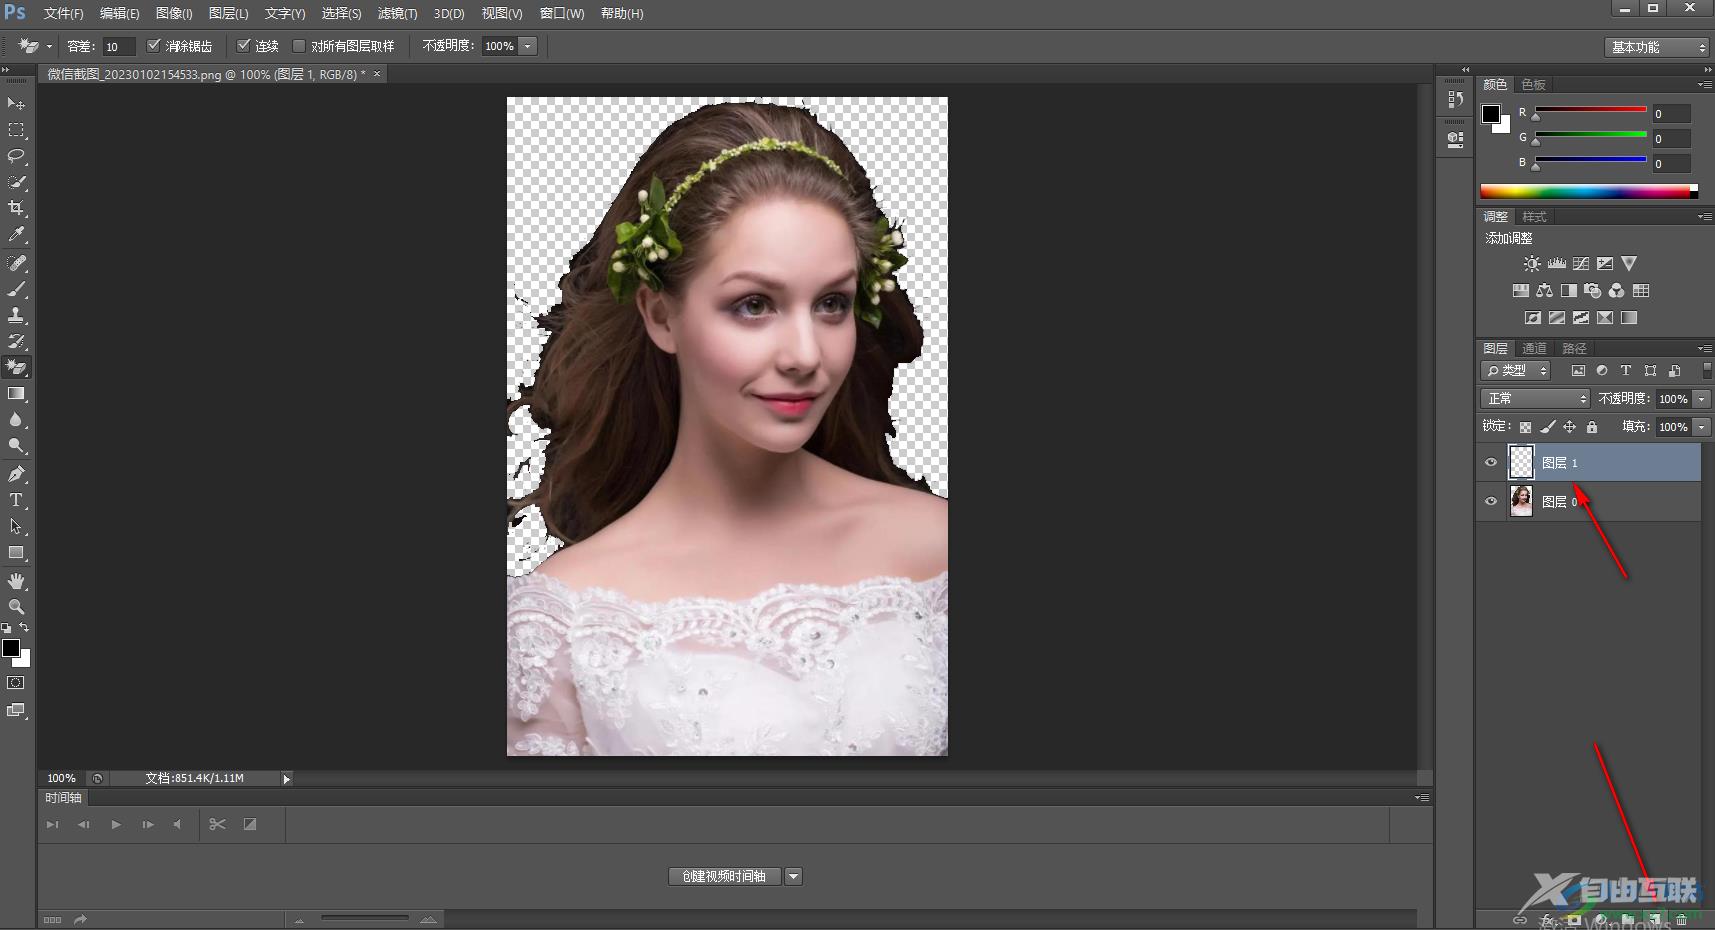Lock layer position
This screenshot has width=1715, height=930.
1570,427
